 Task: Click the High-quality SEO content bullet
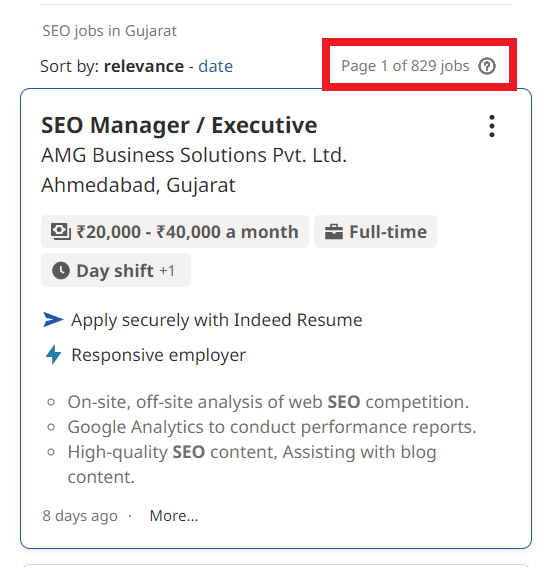tap(252, 465)
